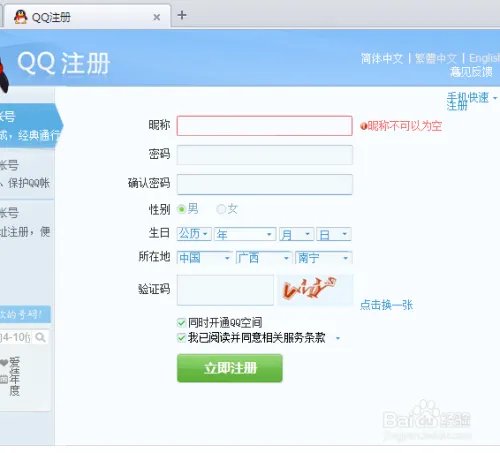Click the green 立即注册 button
The image size is (500, 453).
[x=230, y=368]
